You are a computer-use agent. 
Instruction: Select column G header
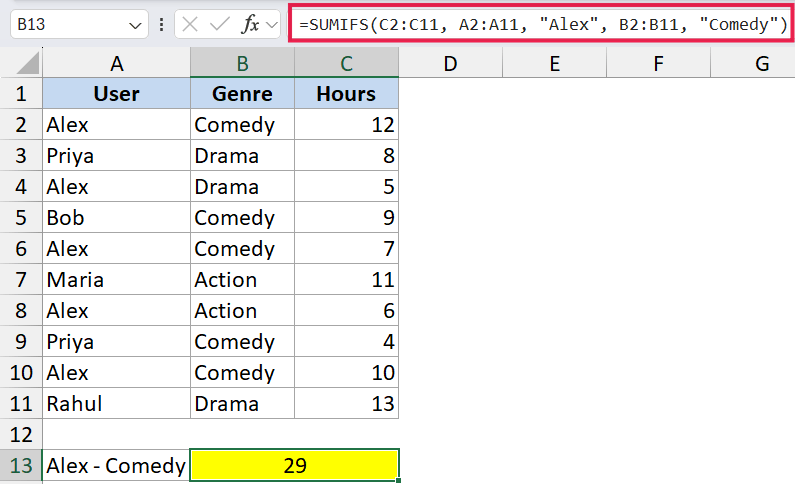point(753,63)
